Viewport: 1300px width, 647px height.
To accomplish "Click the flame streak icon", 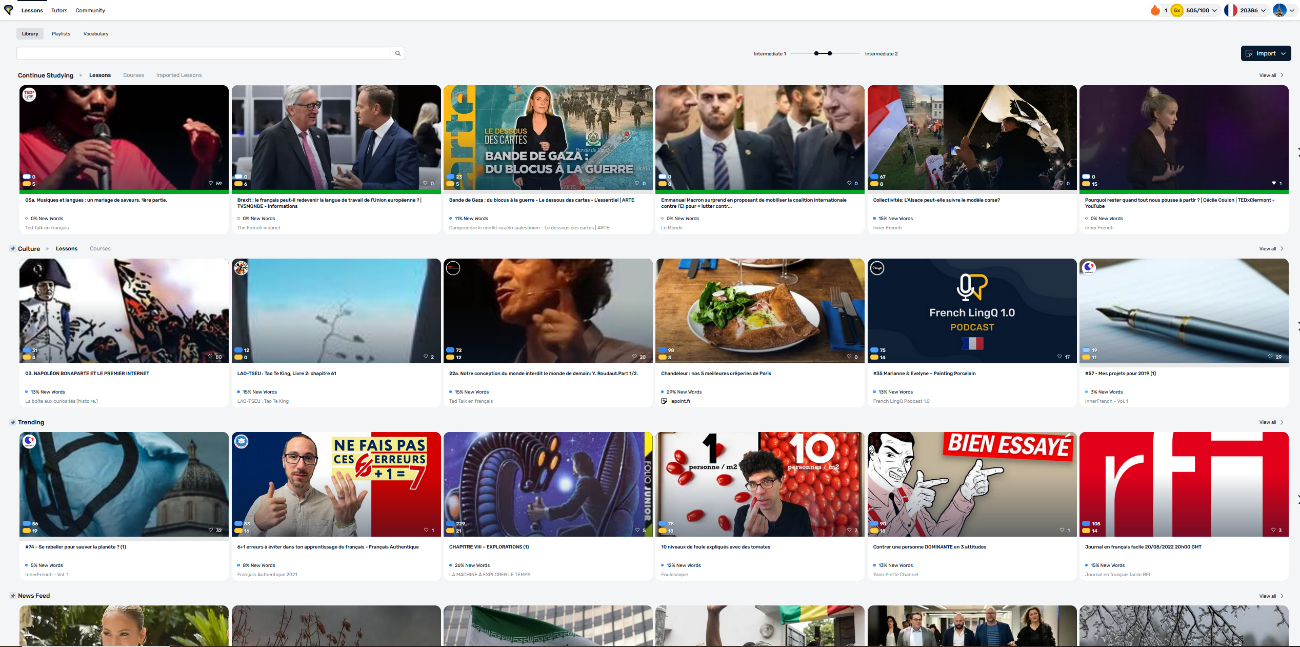I will [x=1155, y=10].
